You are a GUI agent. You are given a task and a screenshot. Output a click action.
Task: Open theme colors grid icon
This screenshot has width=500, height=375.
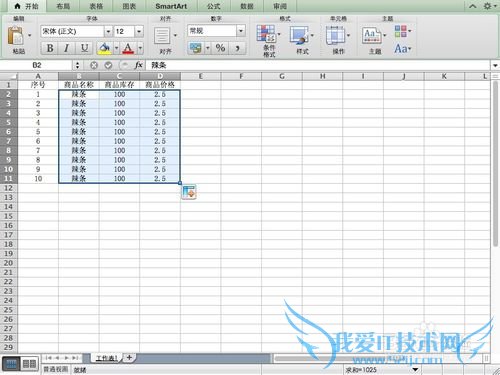401,31
